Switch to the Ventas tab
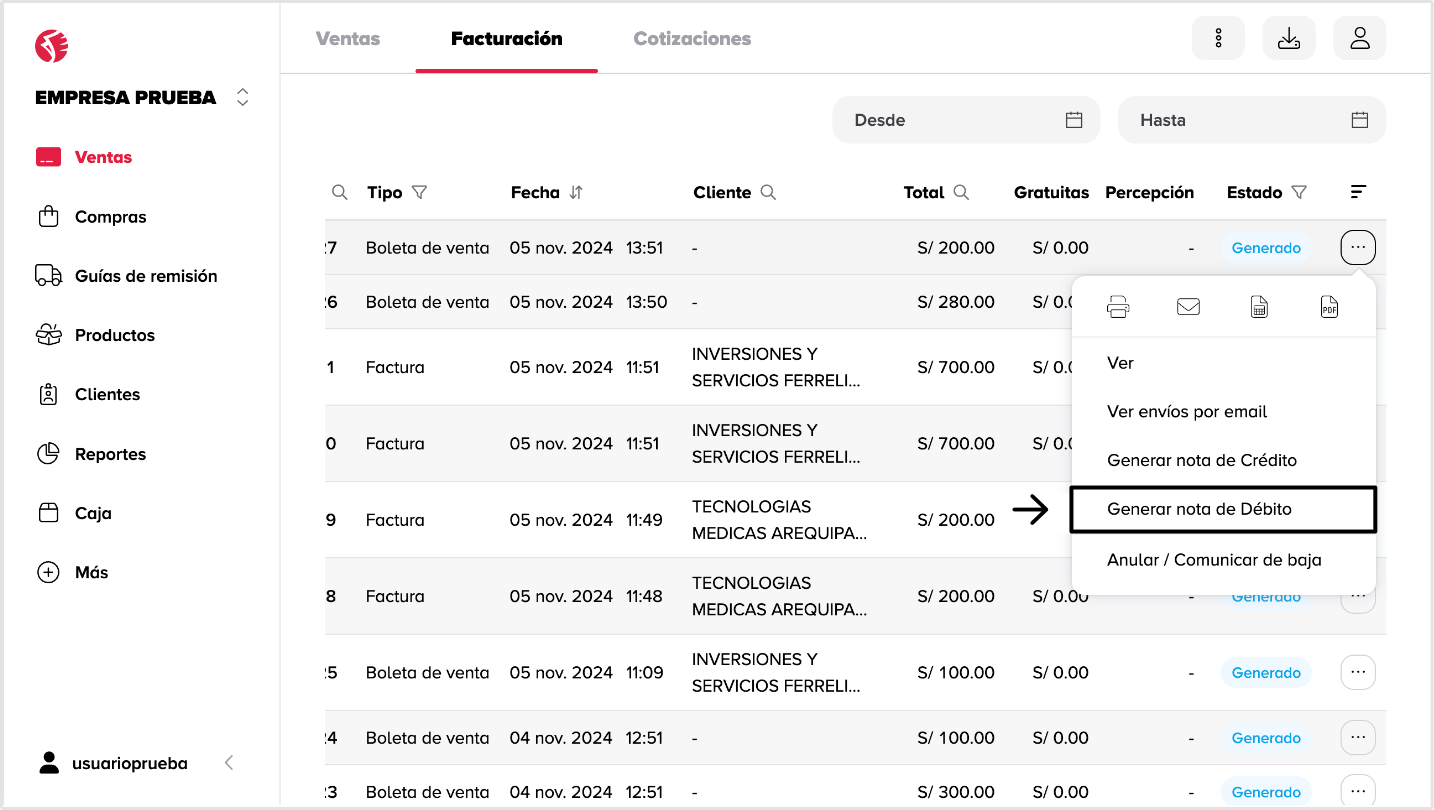Viewport: 1434px width, 810px height. [x=348, y=39]
